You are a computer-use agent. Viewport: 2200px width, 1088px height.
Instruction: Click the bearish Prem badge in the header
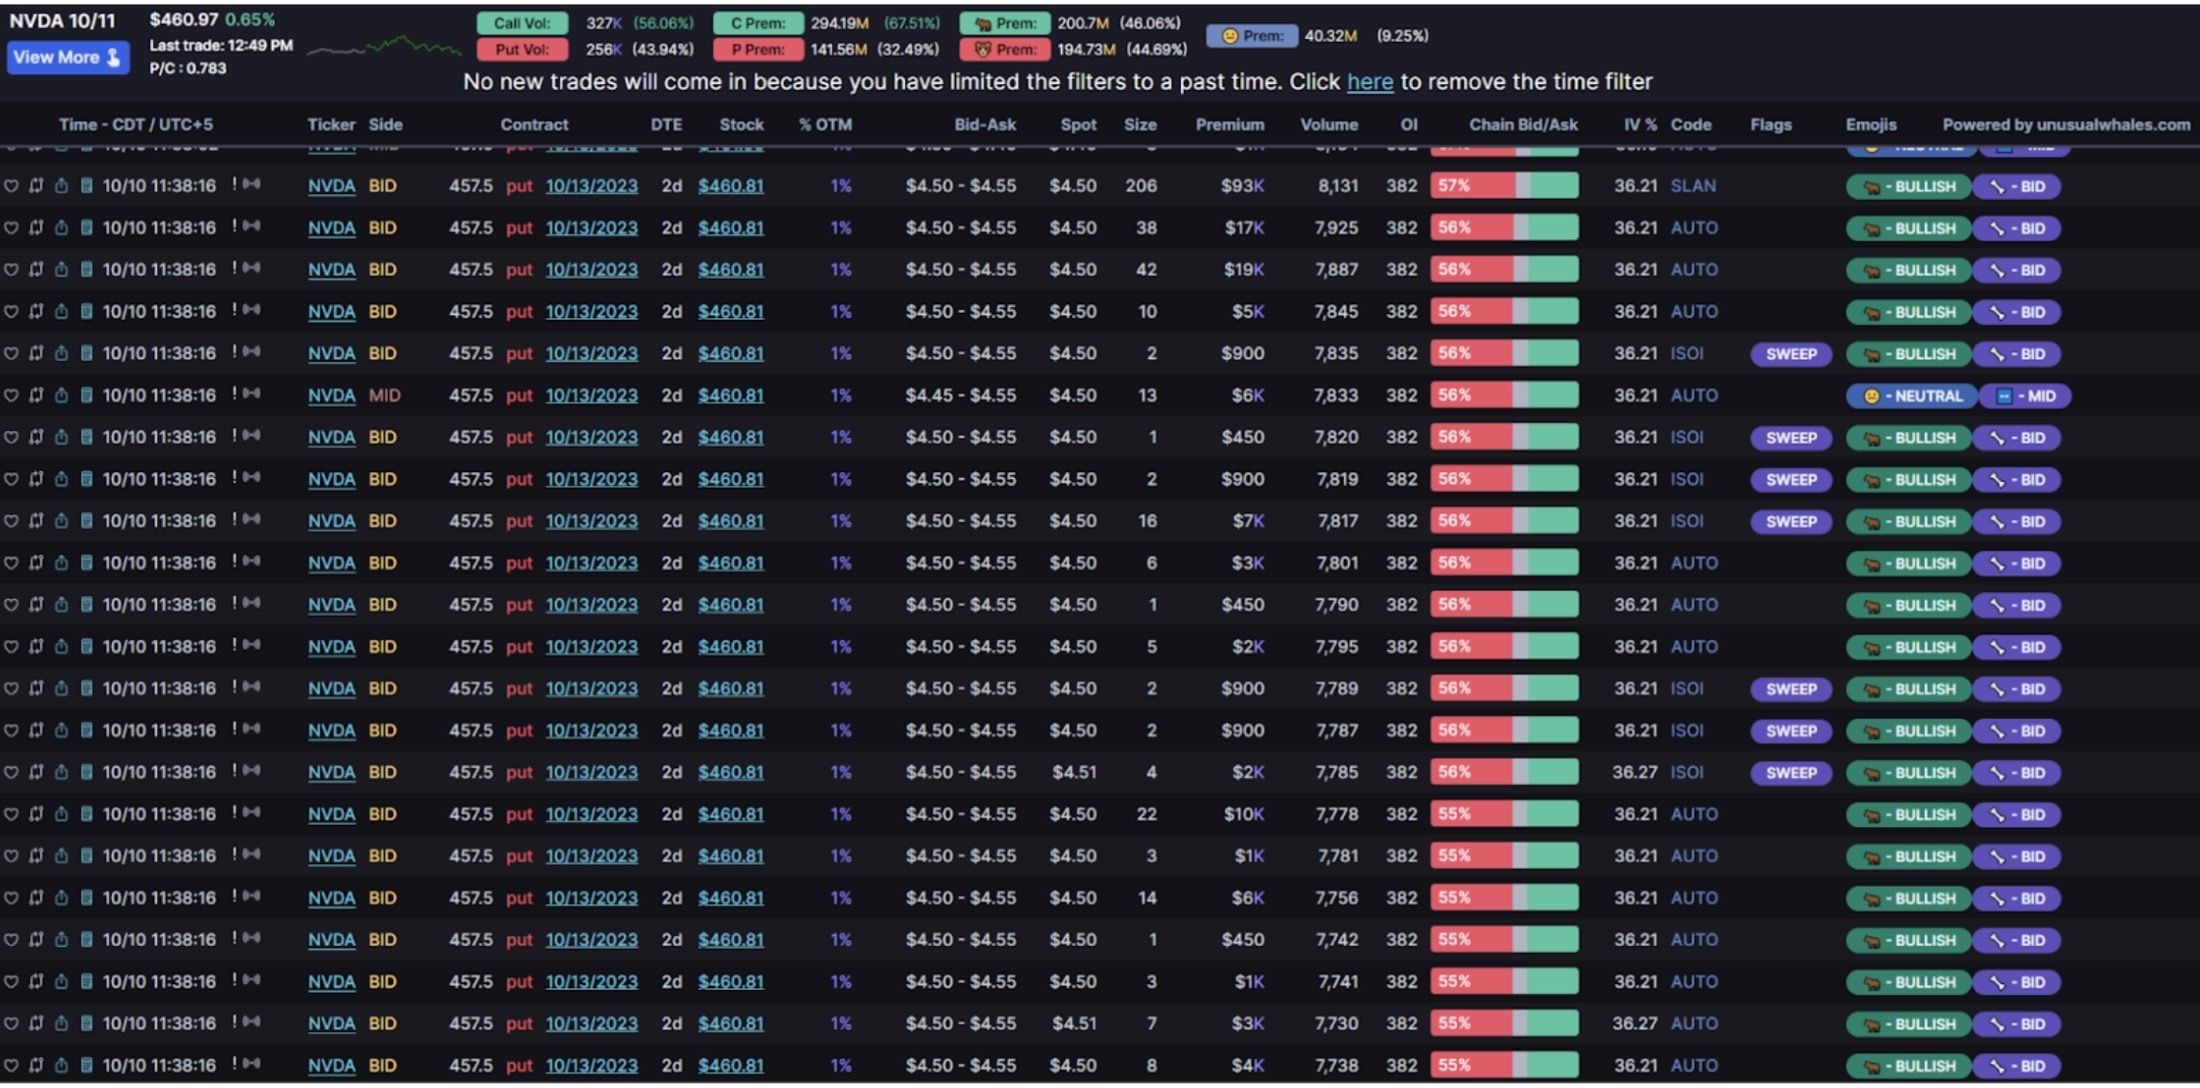[x=1005, y=49]
